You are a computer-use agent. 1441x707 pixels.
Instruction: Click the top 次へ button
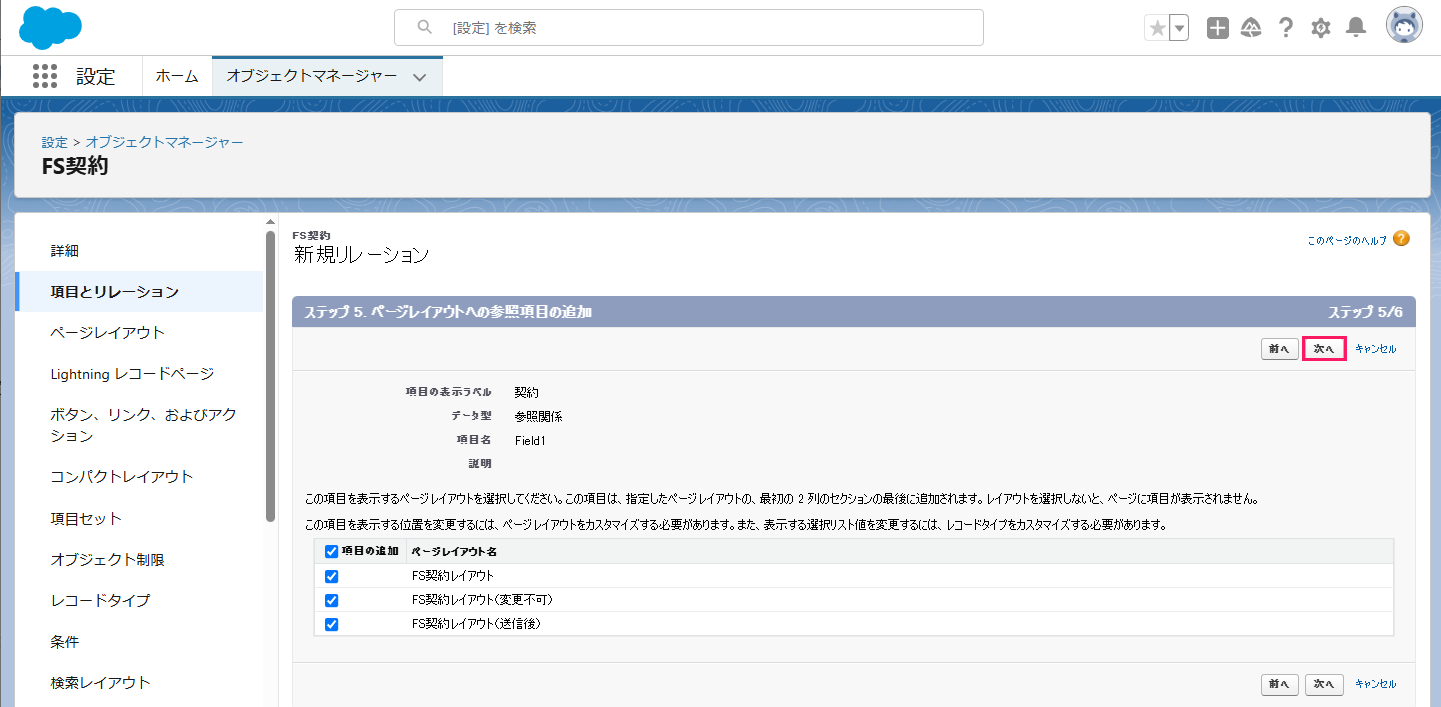[x=1324, y=349]
